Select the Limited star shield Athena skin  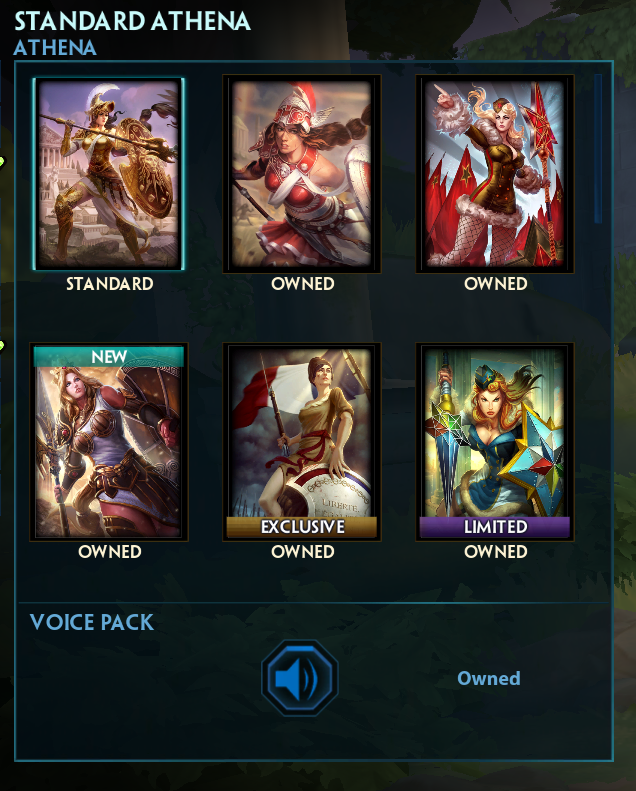tap(495, 442)
